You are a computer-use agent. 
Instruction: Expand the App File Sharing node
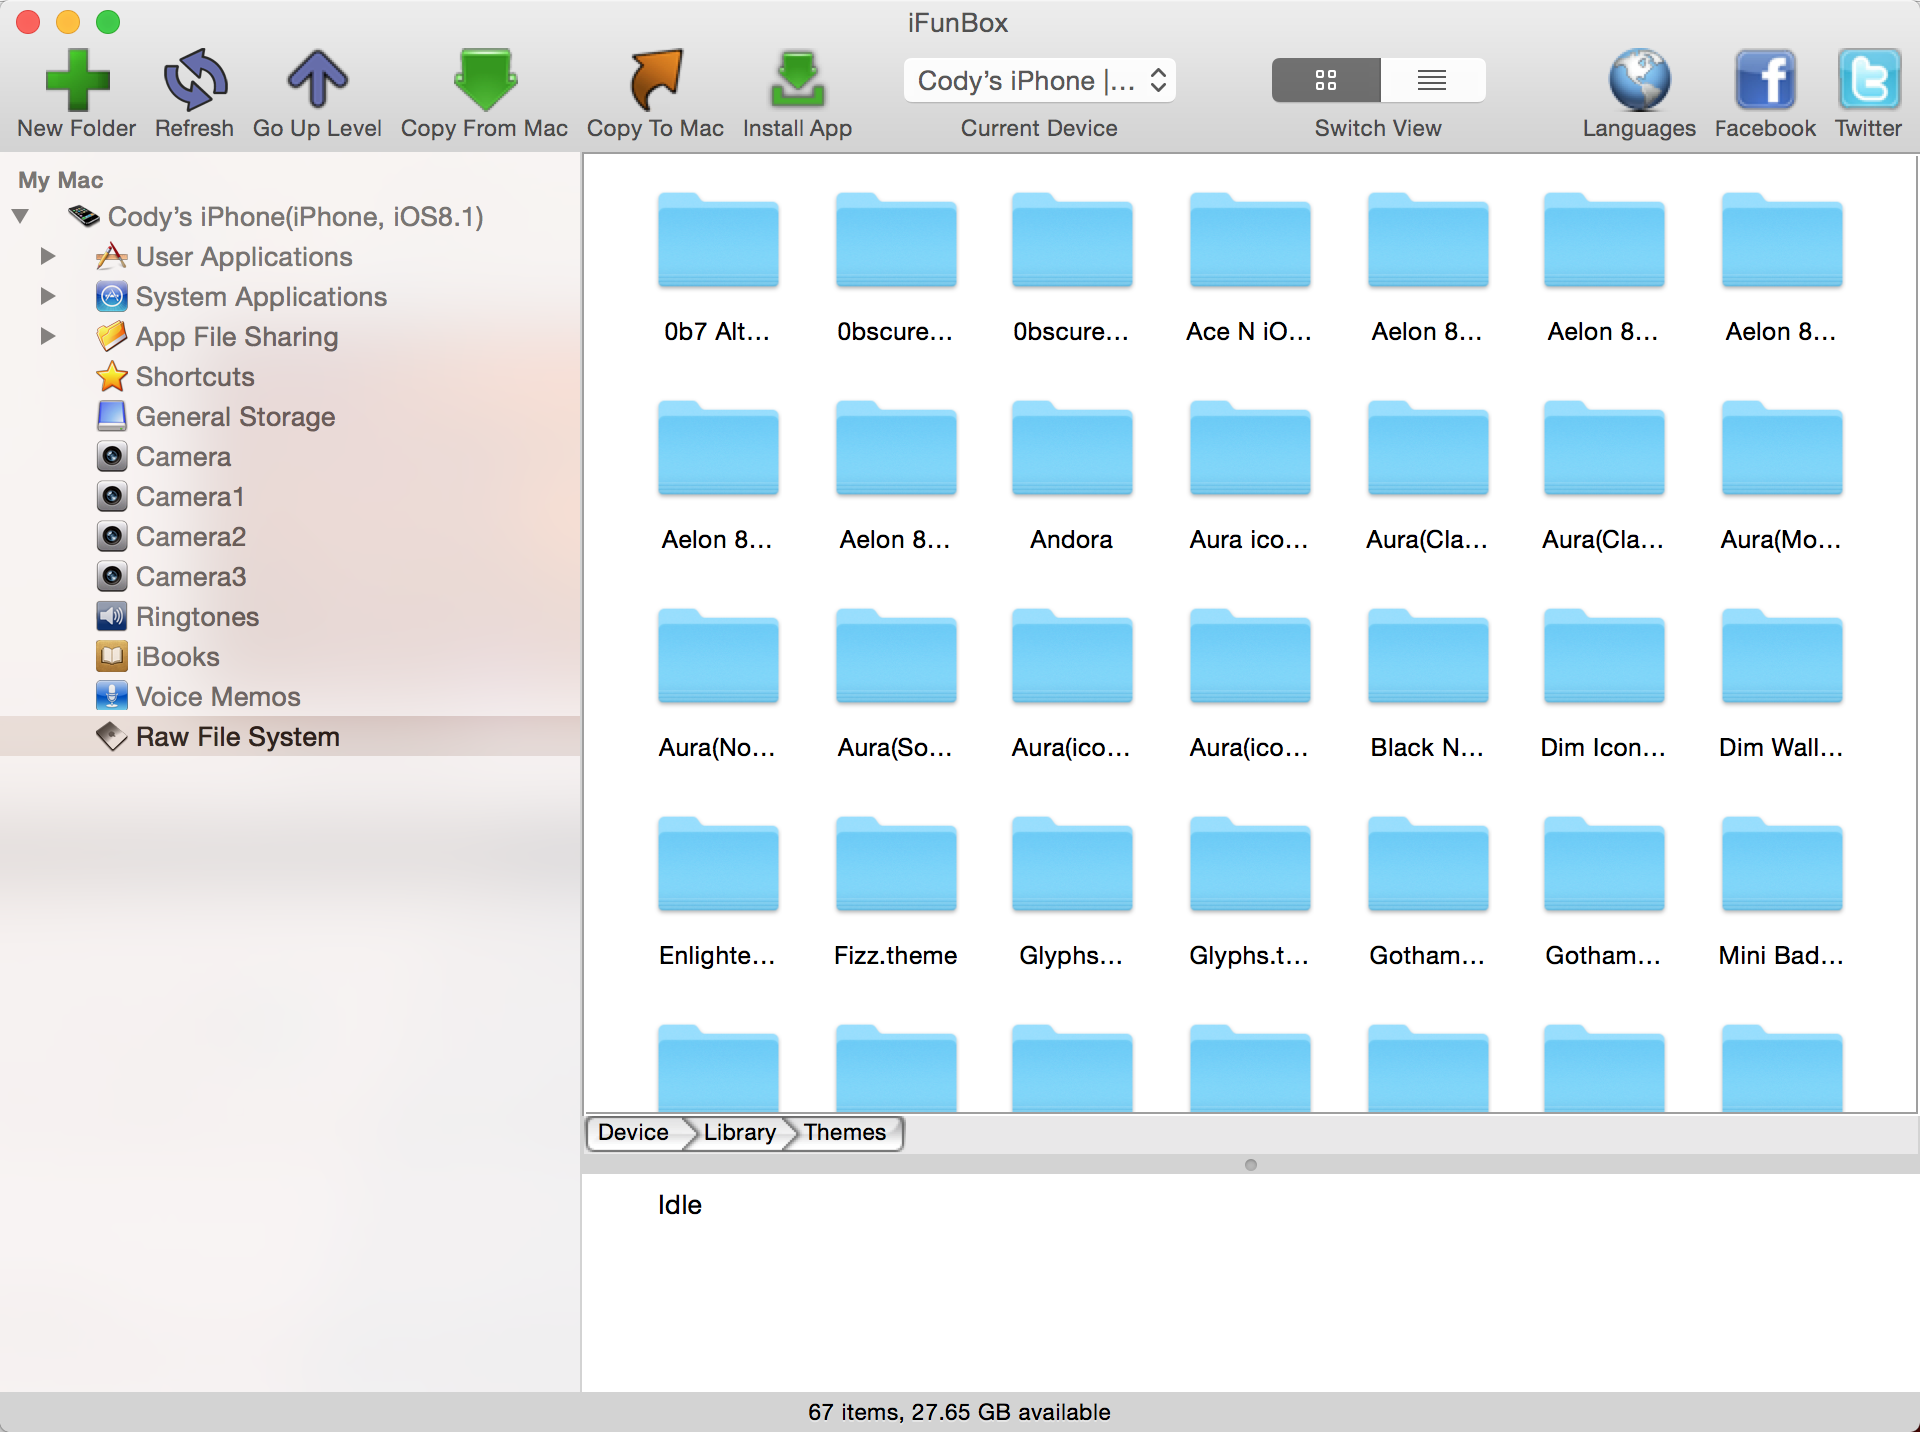pyautogui.click(x=47, y=336)
